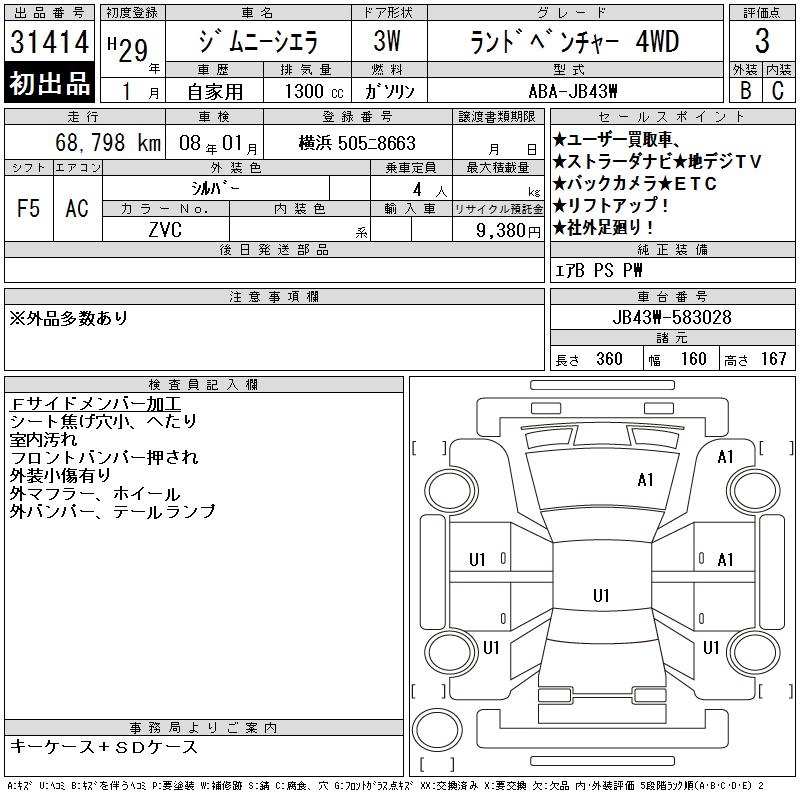Click the notice ※外品多数あり
This screenshot has height=800, width=800.
(x=68, y=318)
